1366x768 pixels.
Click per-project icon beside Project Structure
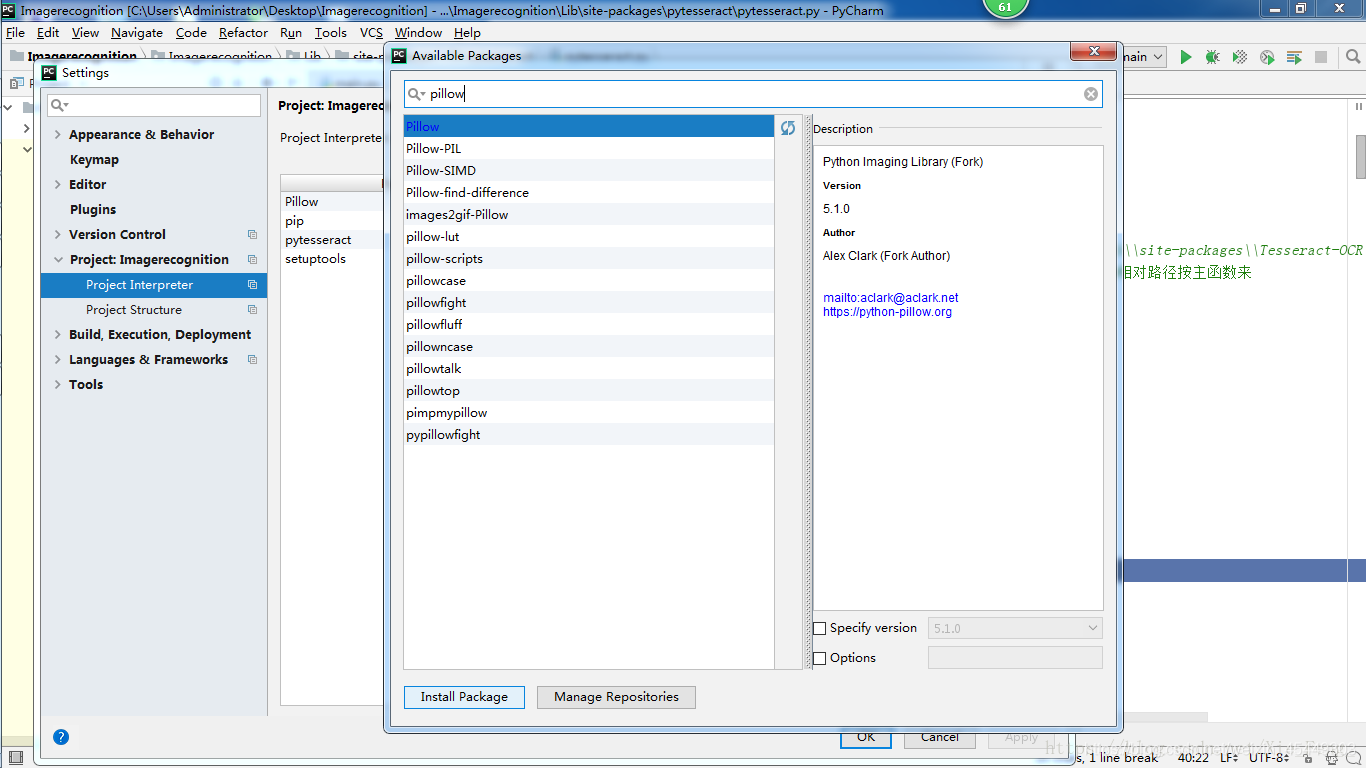[252, 310]
